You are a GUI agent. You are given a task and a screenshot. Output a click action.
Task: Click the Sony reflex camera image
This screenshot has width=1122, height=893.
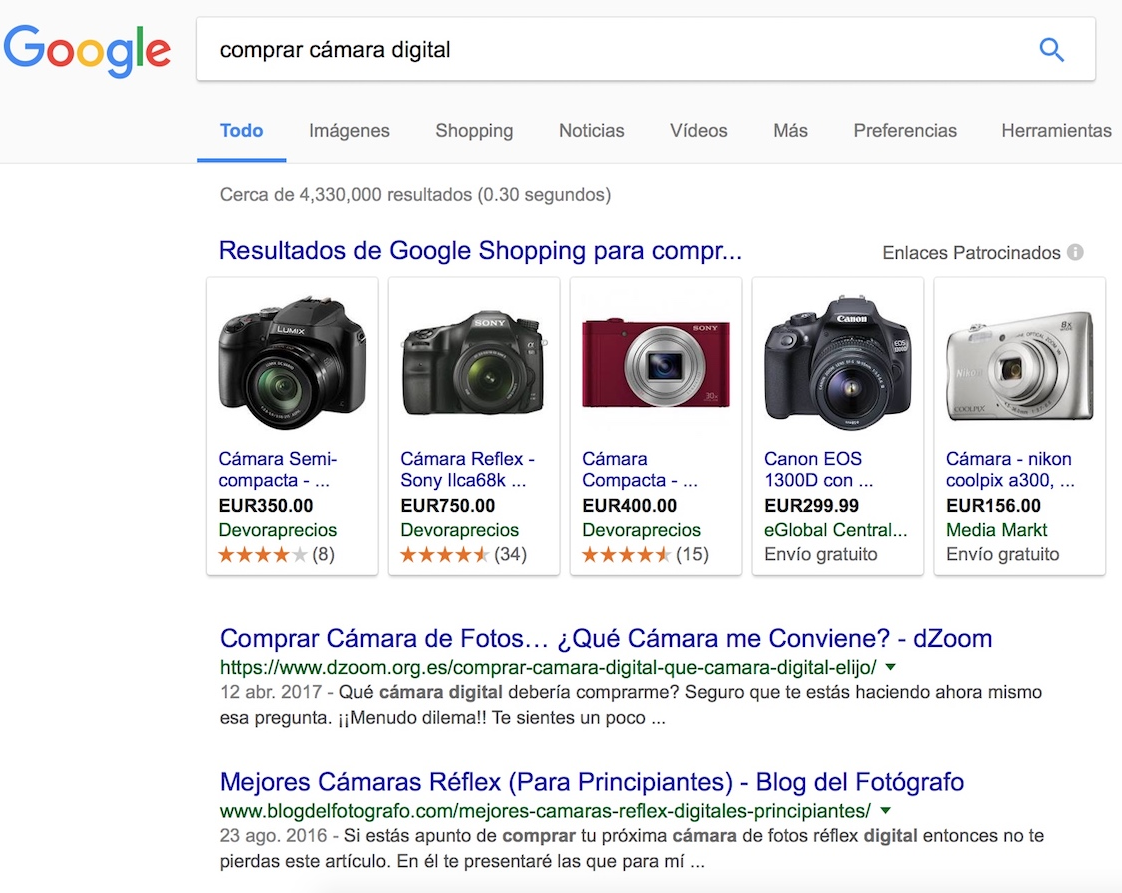pos(474,362)
